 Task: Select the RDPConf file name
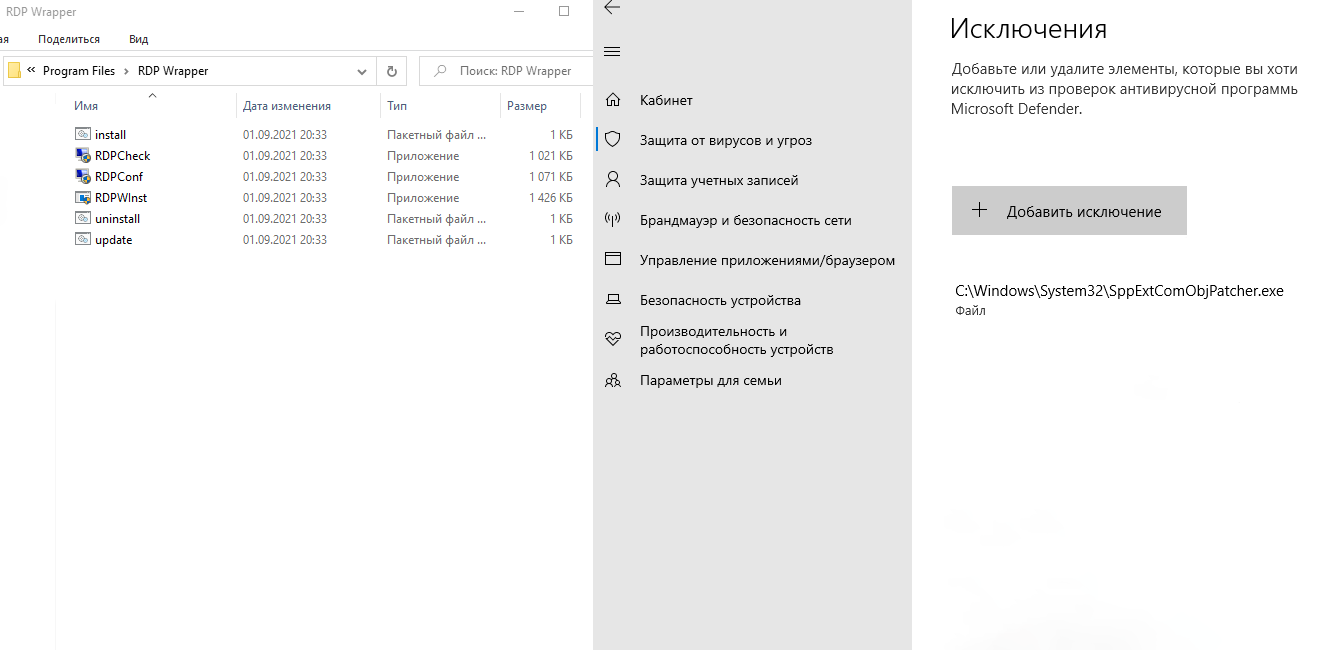coord(119,176)
